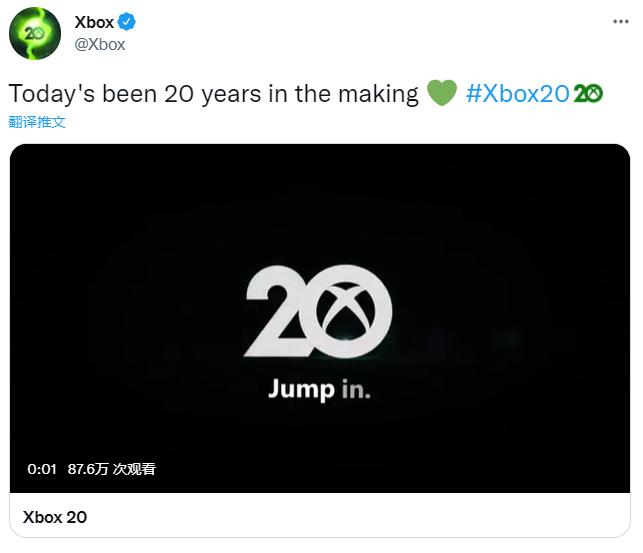The image size is (643, 553).
Task: Click the @Xbox handle
Action: click(100, 44)
